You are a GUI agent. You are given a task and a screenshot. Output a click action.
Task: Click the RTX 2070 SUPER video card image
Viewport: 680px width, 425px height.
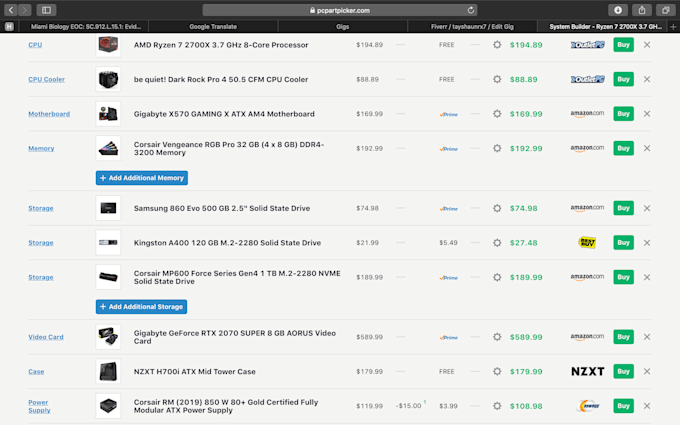108,337
